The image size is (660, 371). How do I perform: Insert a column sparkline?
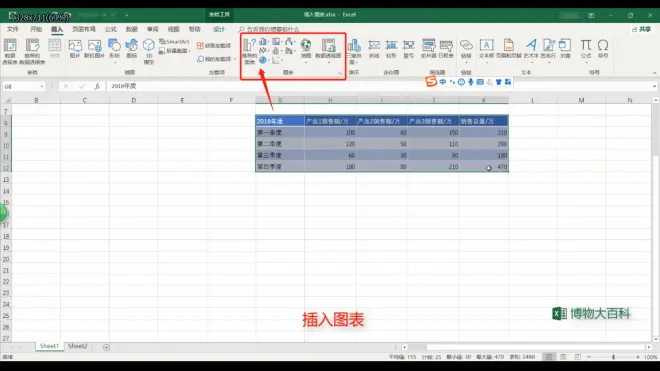[391, 49]
